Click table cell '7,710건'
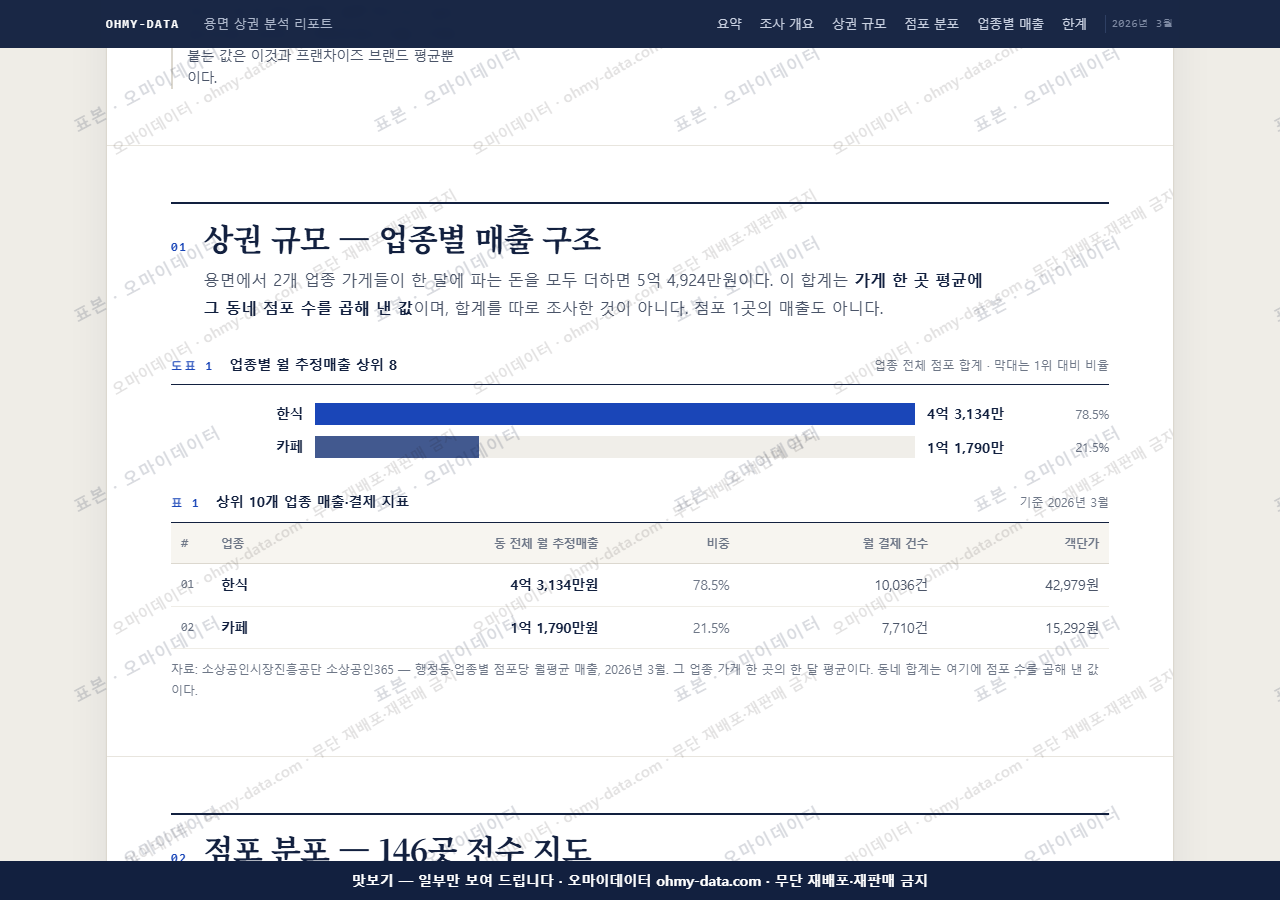Viewport: 1280px width, 900px height. [905, 628]
